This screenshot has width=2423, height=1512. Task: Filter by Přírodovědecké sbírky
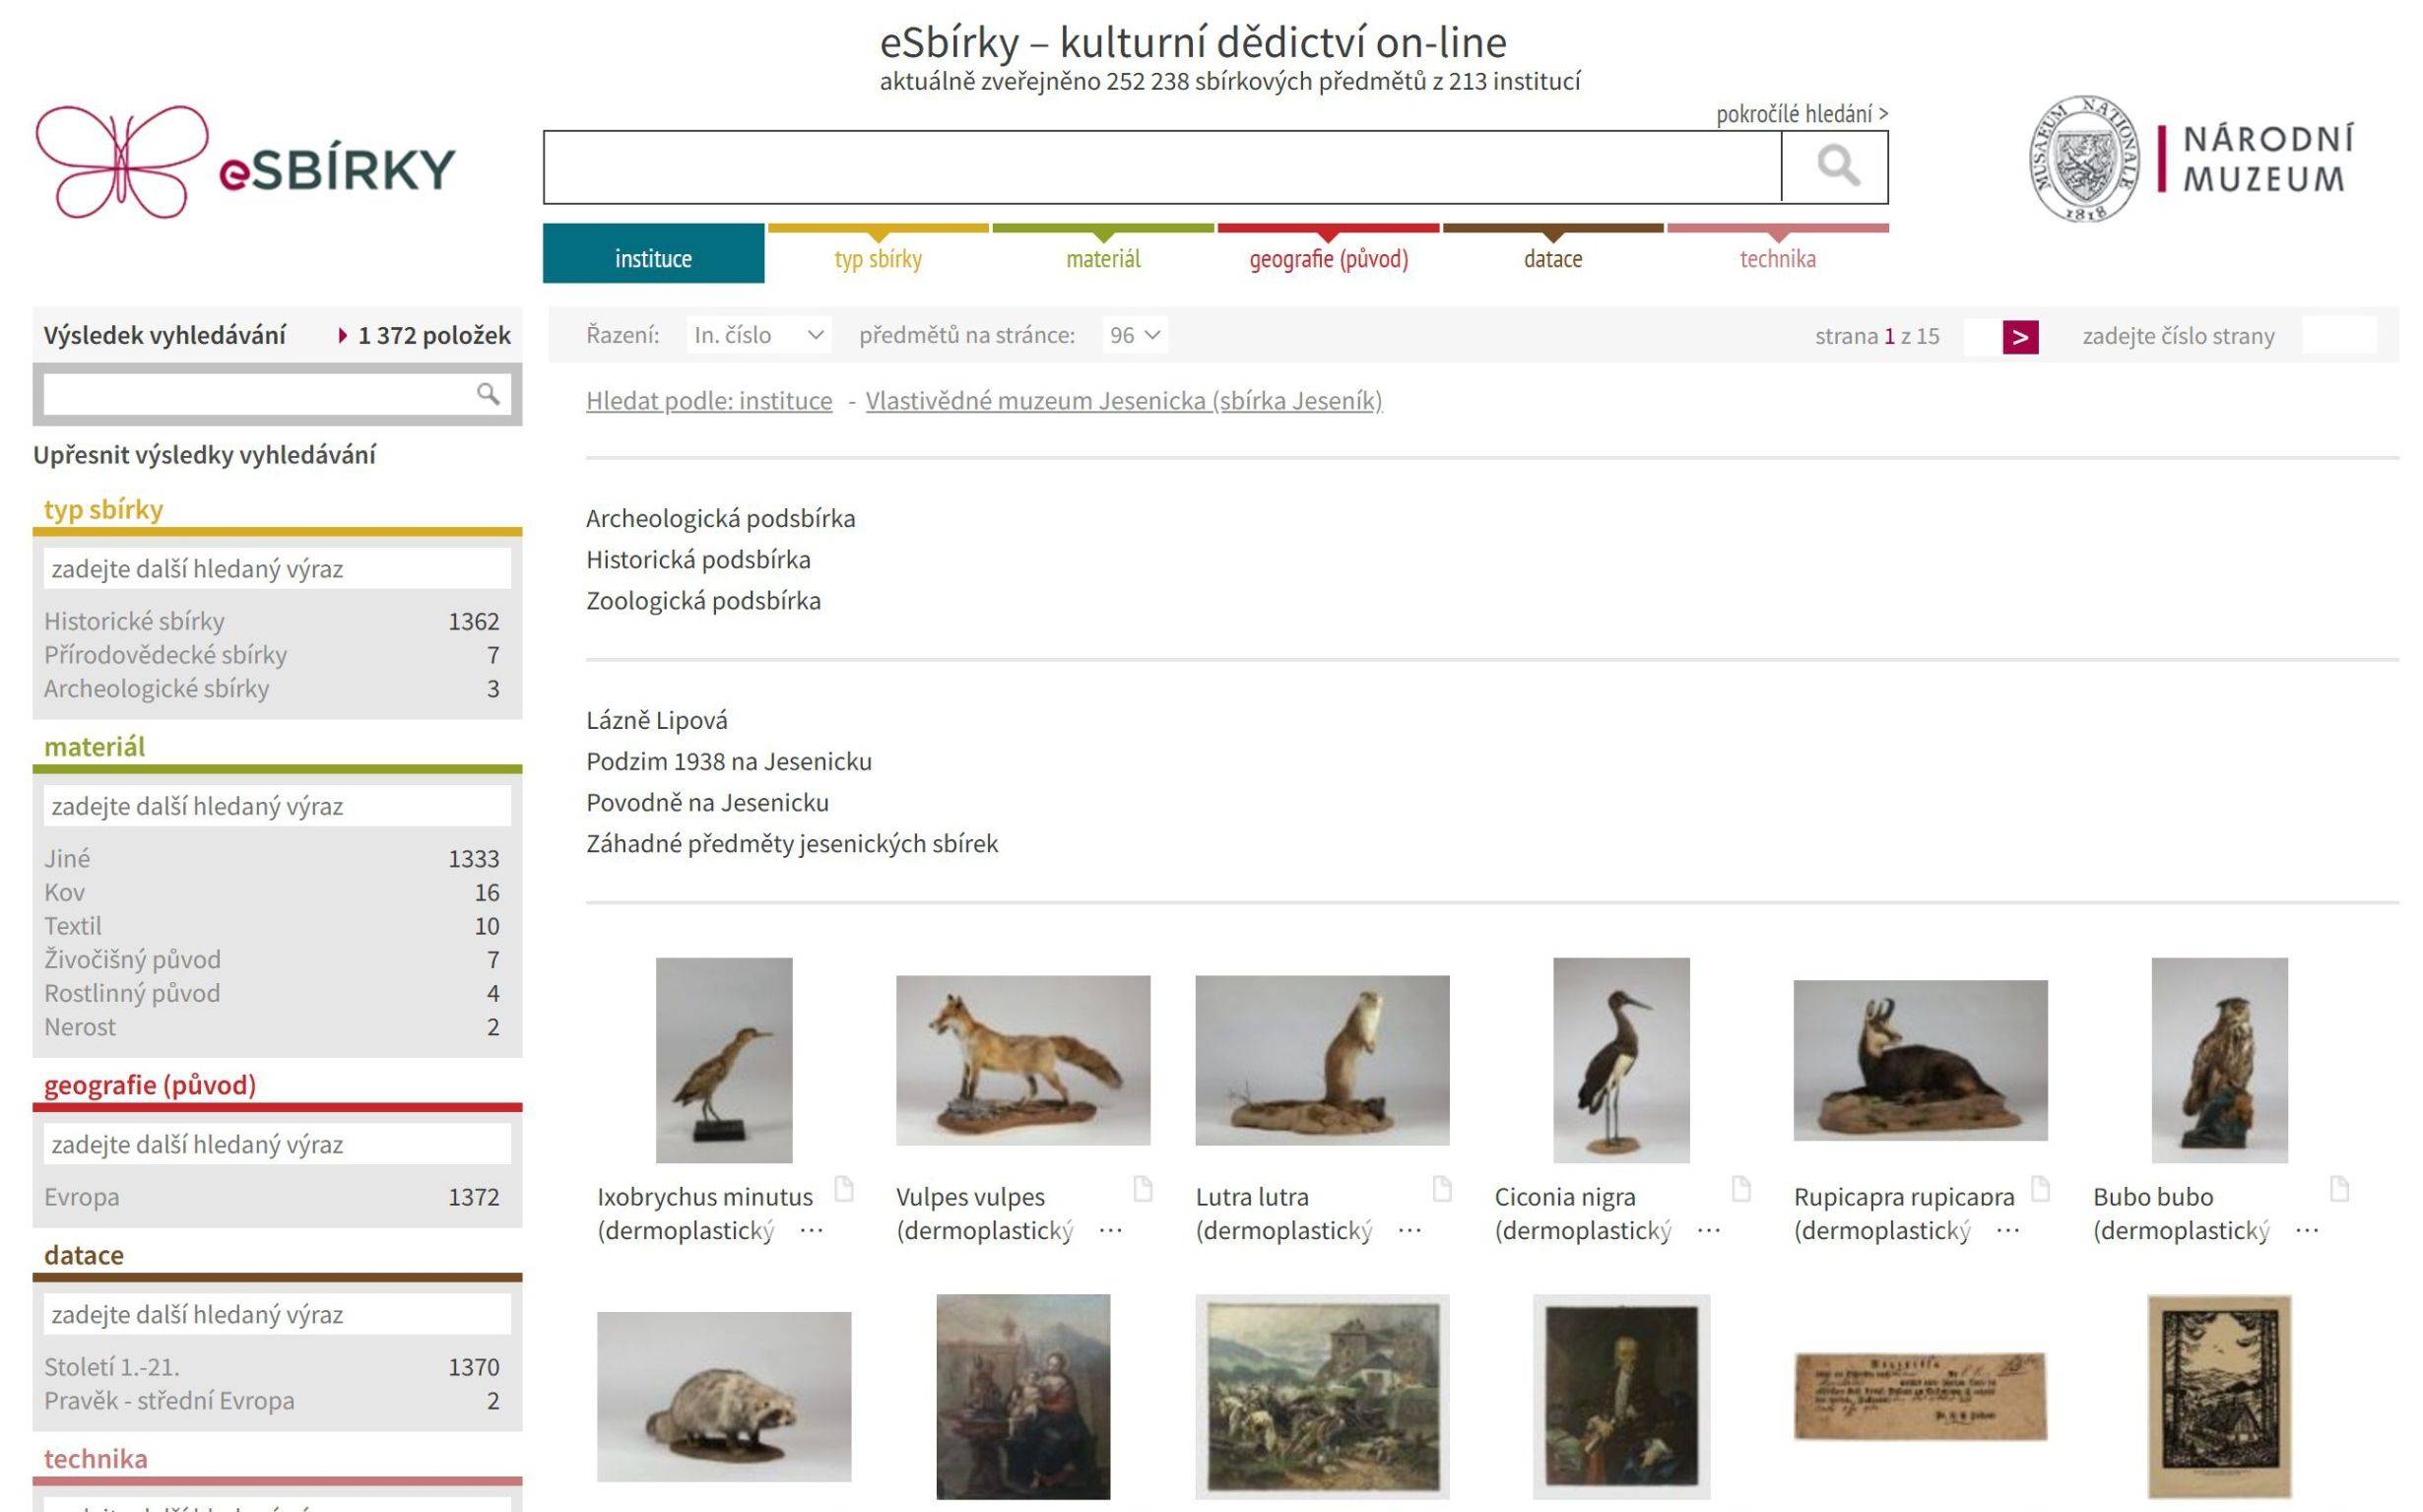165,655
